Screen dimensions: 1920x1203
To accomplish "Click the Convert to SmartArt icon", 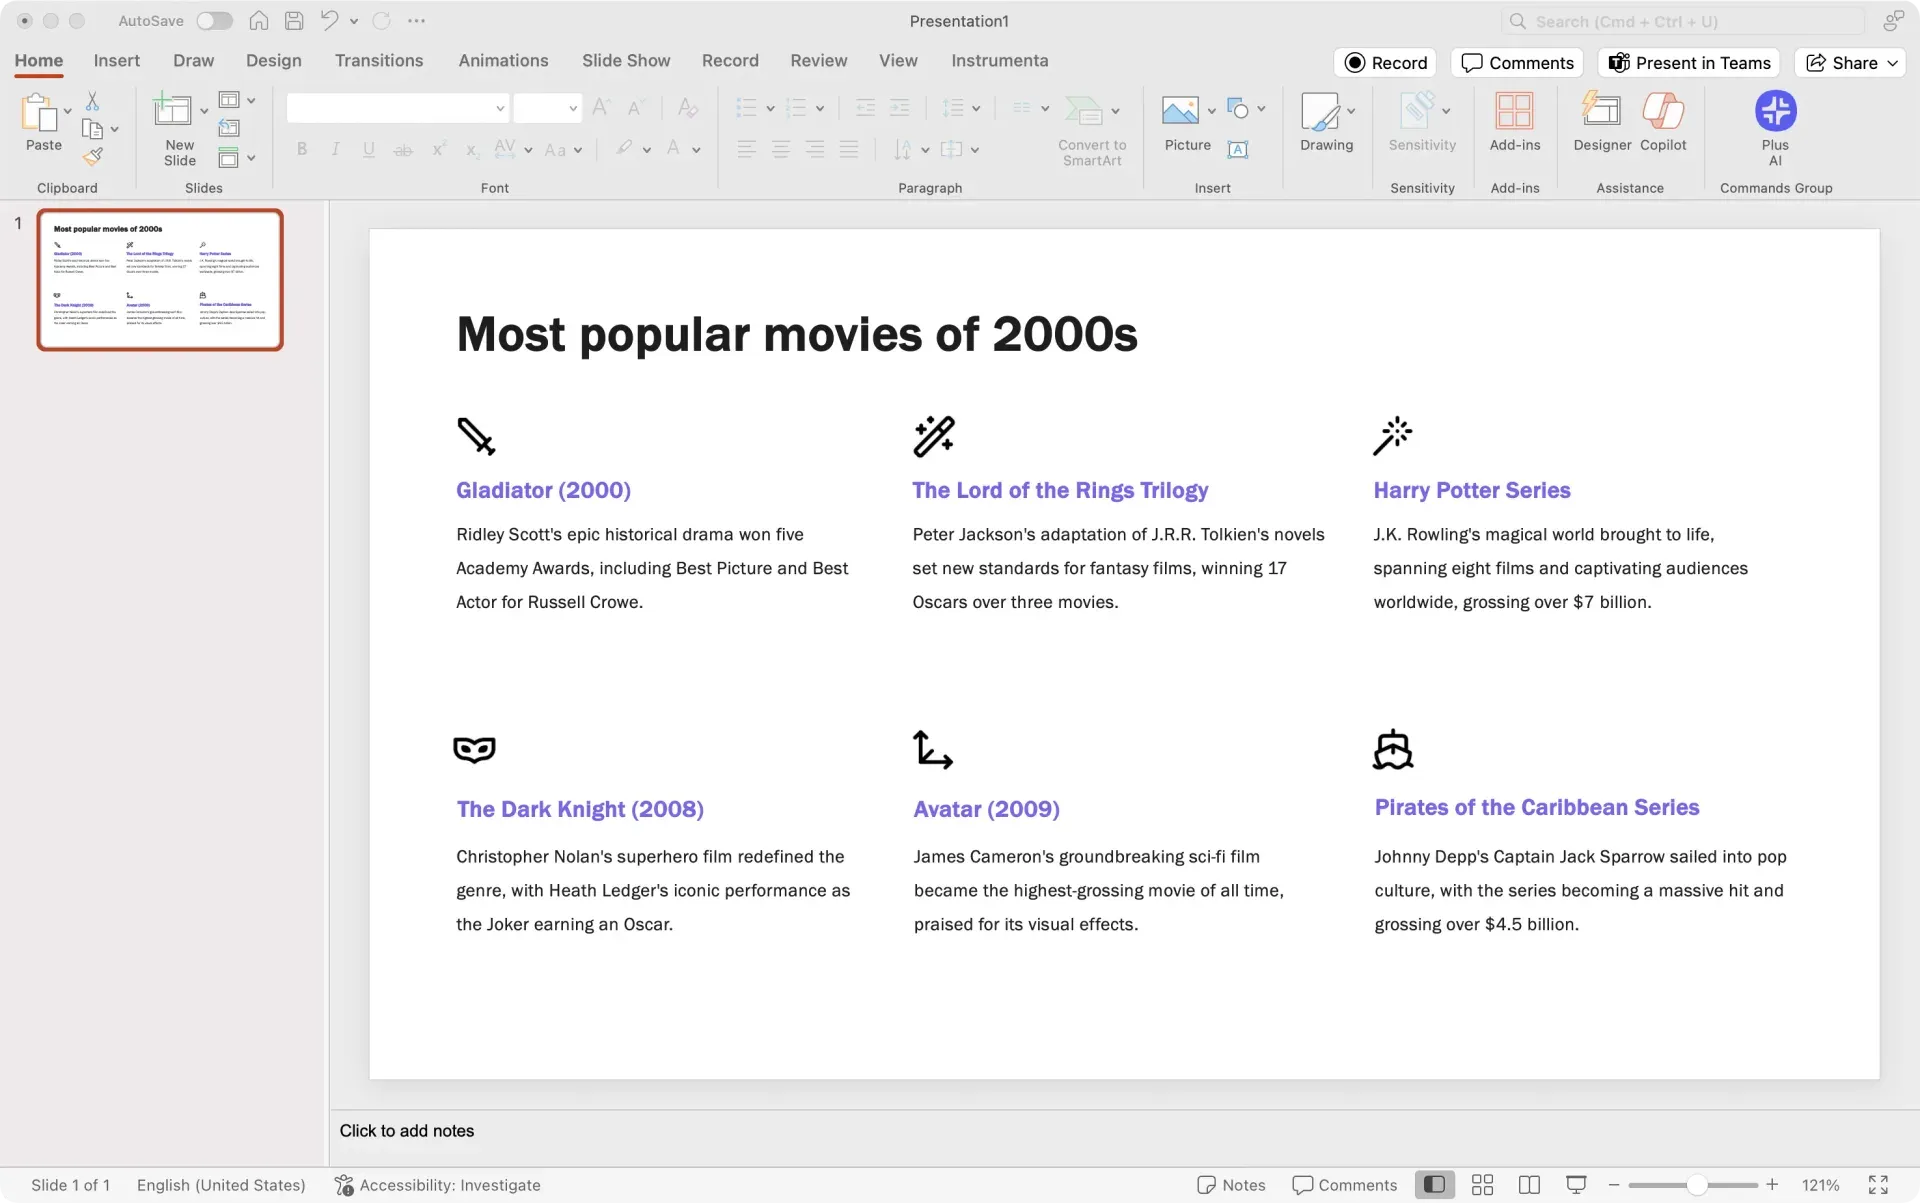I will [1083, 110].
